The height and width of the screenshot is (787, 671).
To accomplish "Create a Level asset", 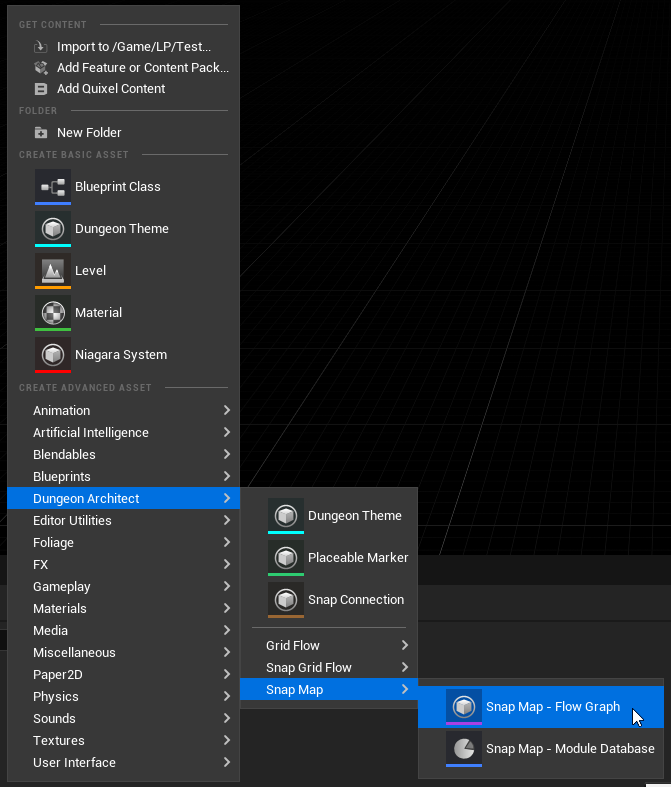I will coord(123,271).
